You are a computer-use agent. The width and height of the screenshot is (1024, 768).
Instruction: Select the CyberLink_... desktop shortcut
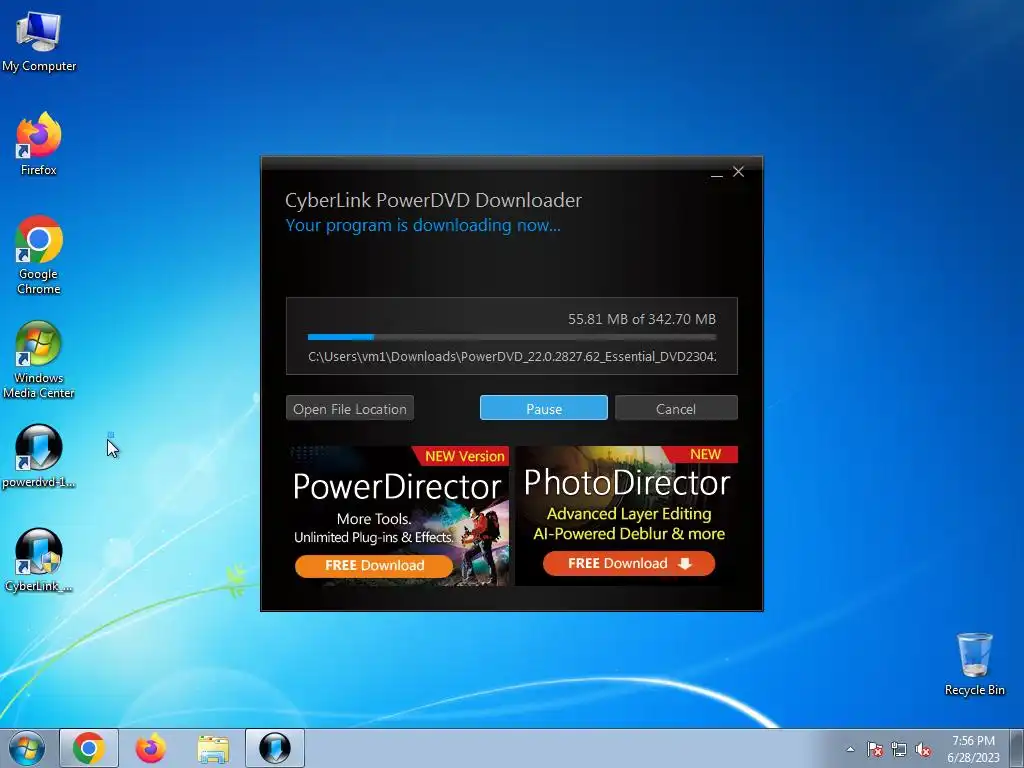[39, 560]
